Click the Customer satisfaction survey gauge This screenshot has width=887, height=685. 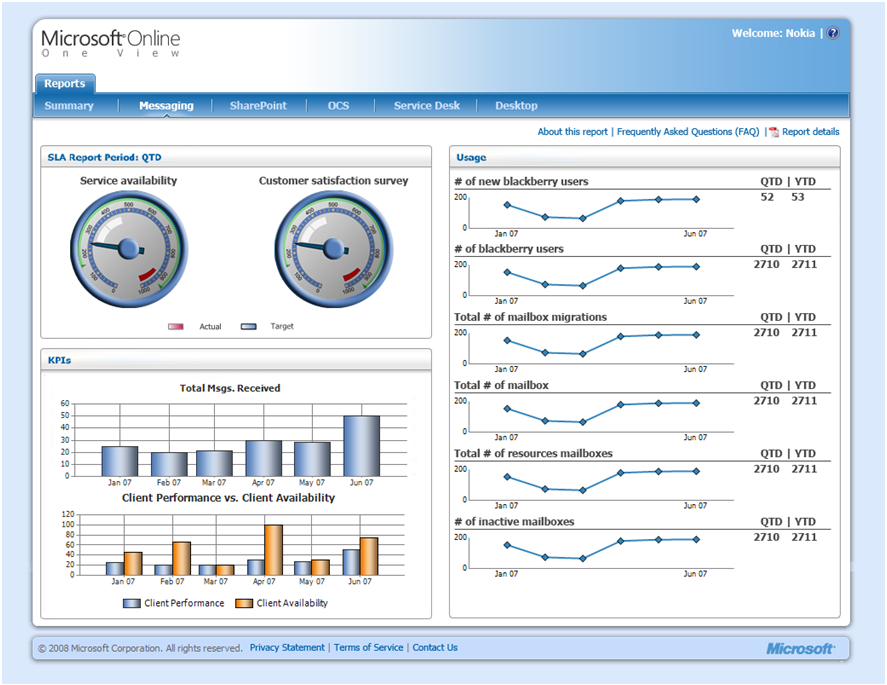coord(334,249)
